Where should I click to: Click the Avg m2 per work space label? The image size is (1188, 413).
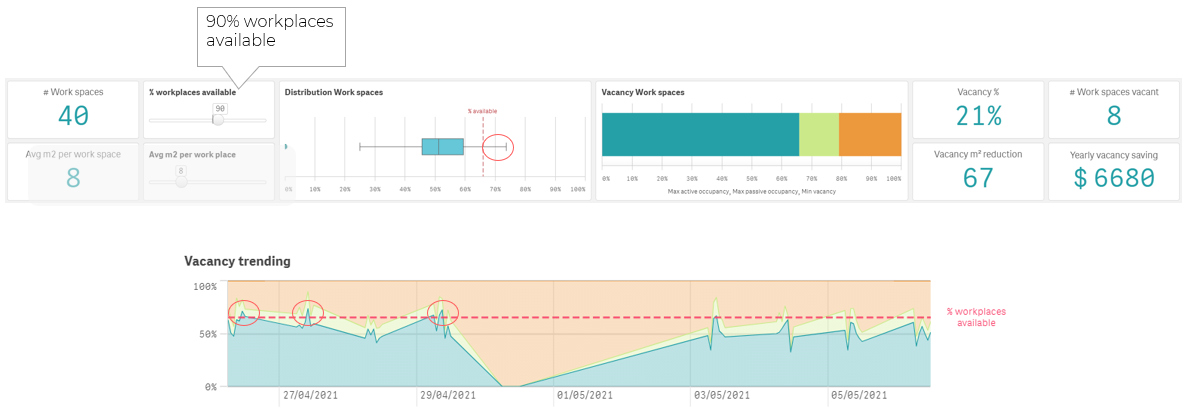[73, 155]
